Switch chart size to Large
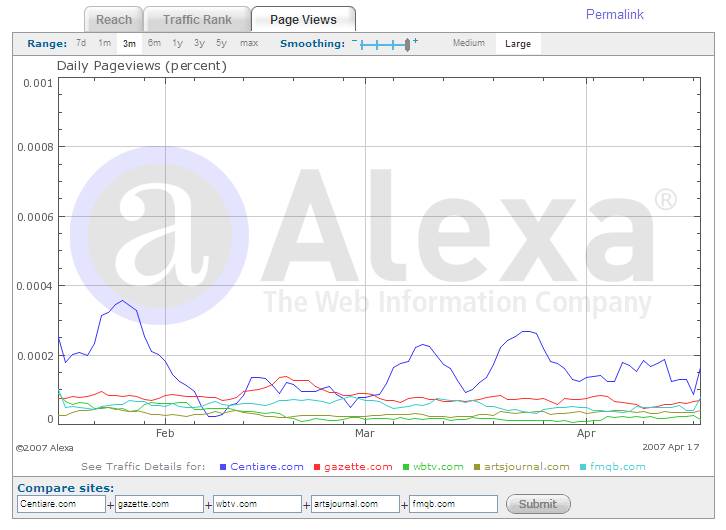Viewport: 726px width, 530px height. coord(518,44)
